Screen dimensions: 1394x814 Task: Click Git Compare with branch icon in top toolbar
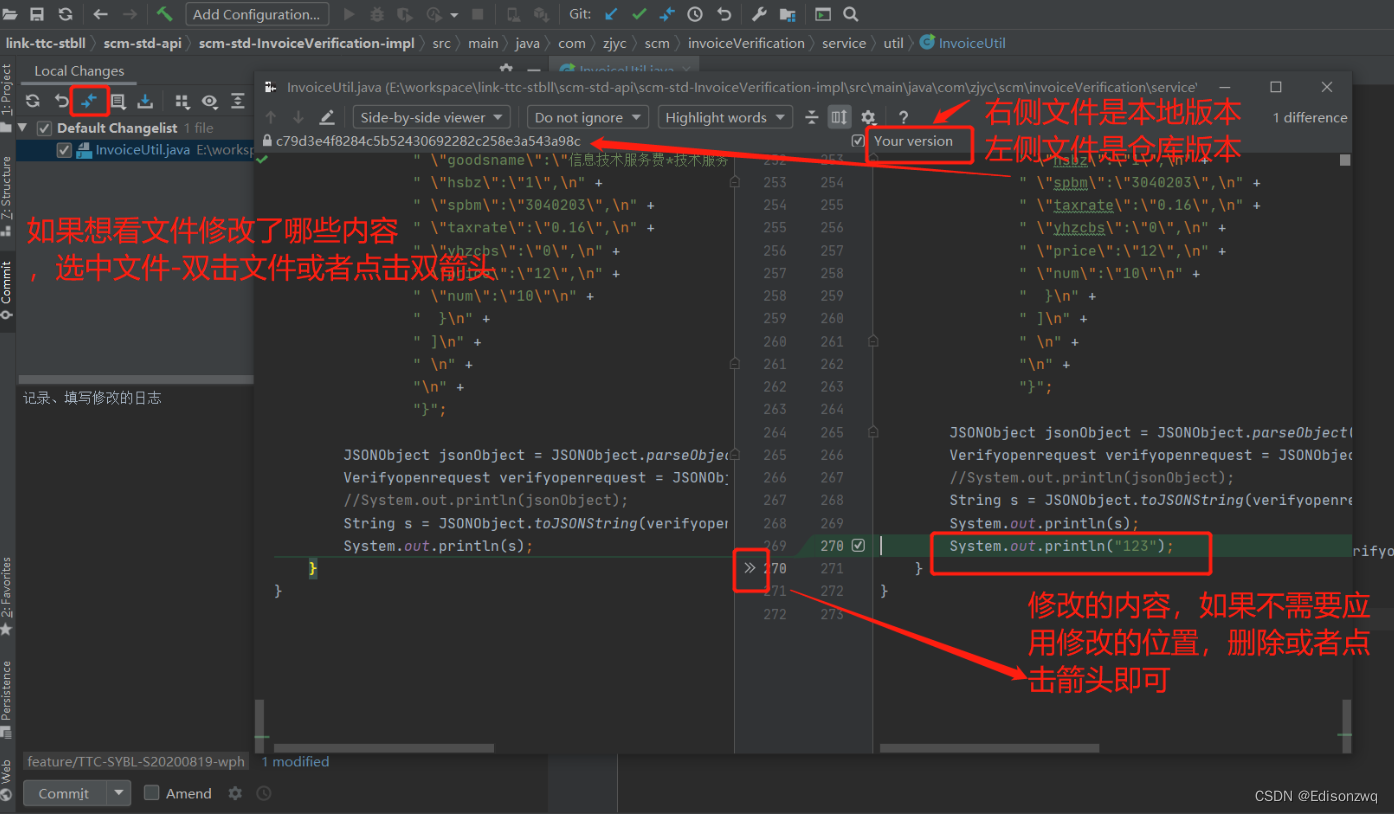667,14
